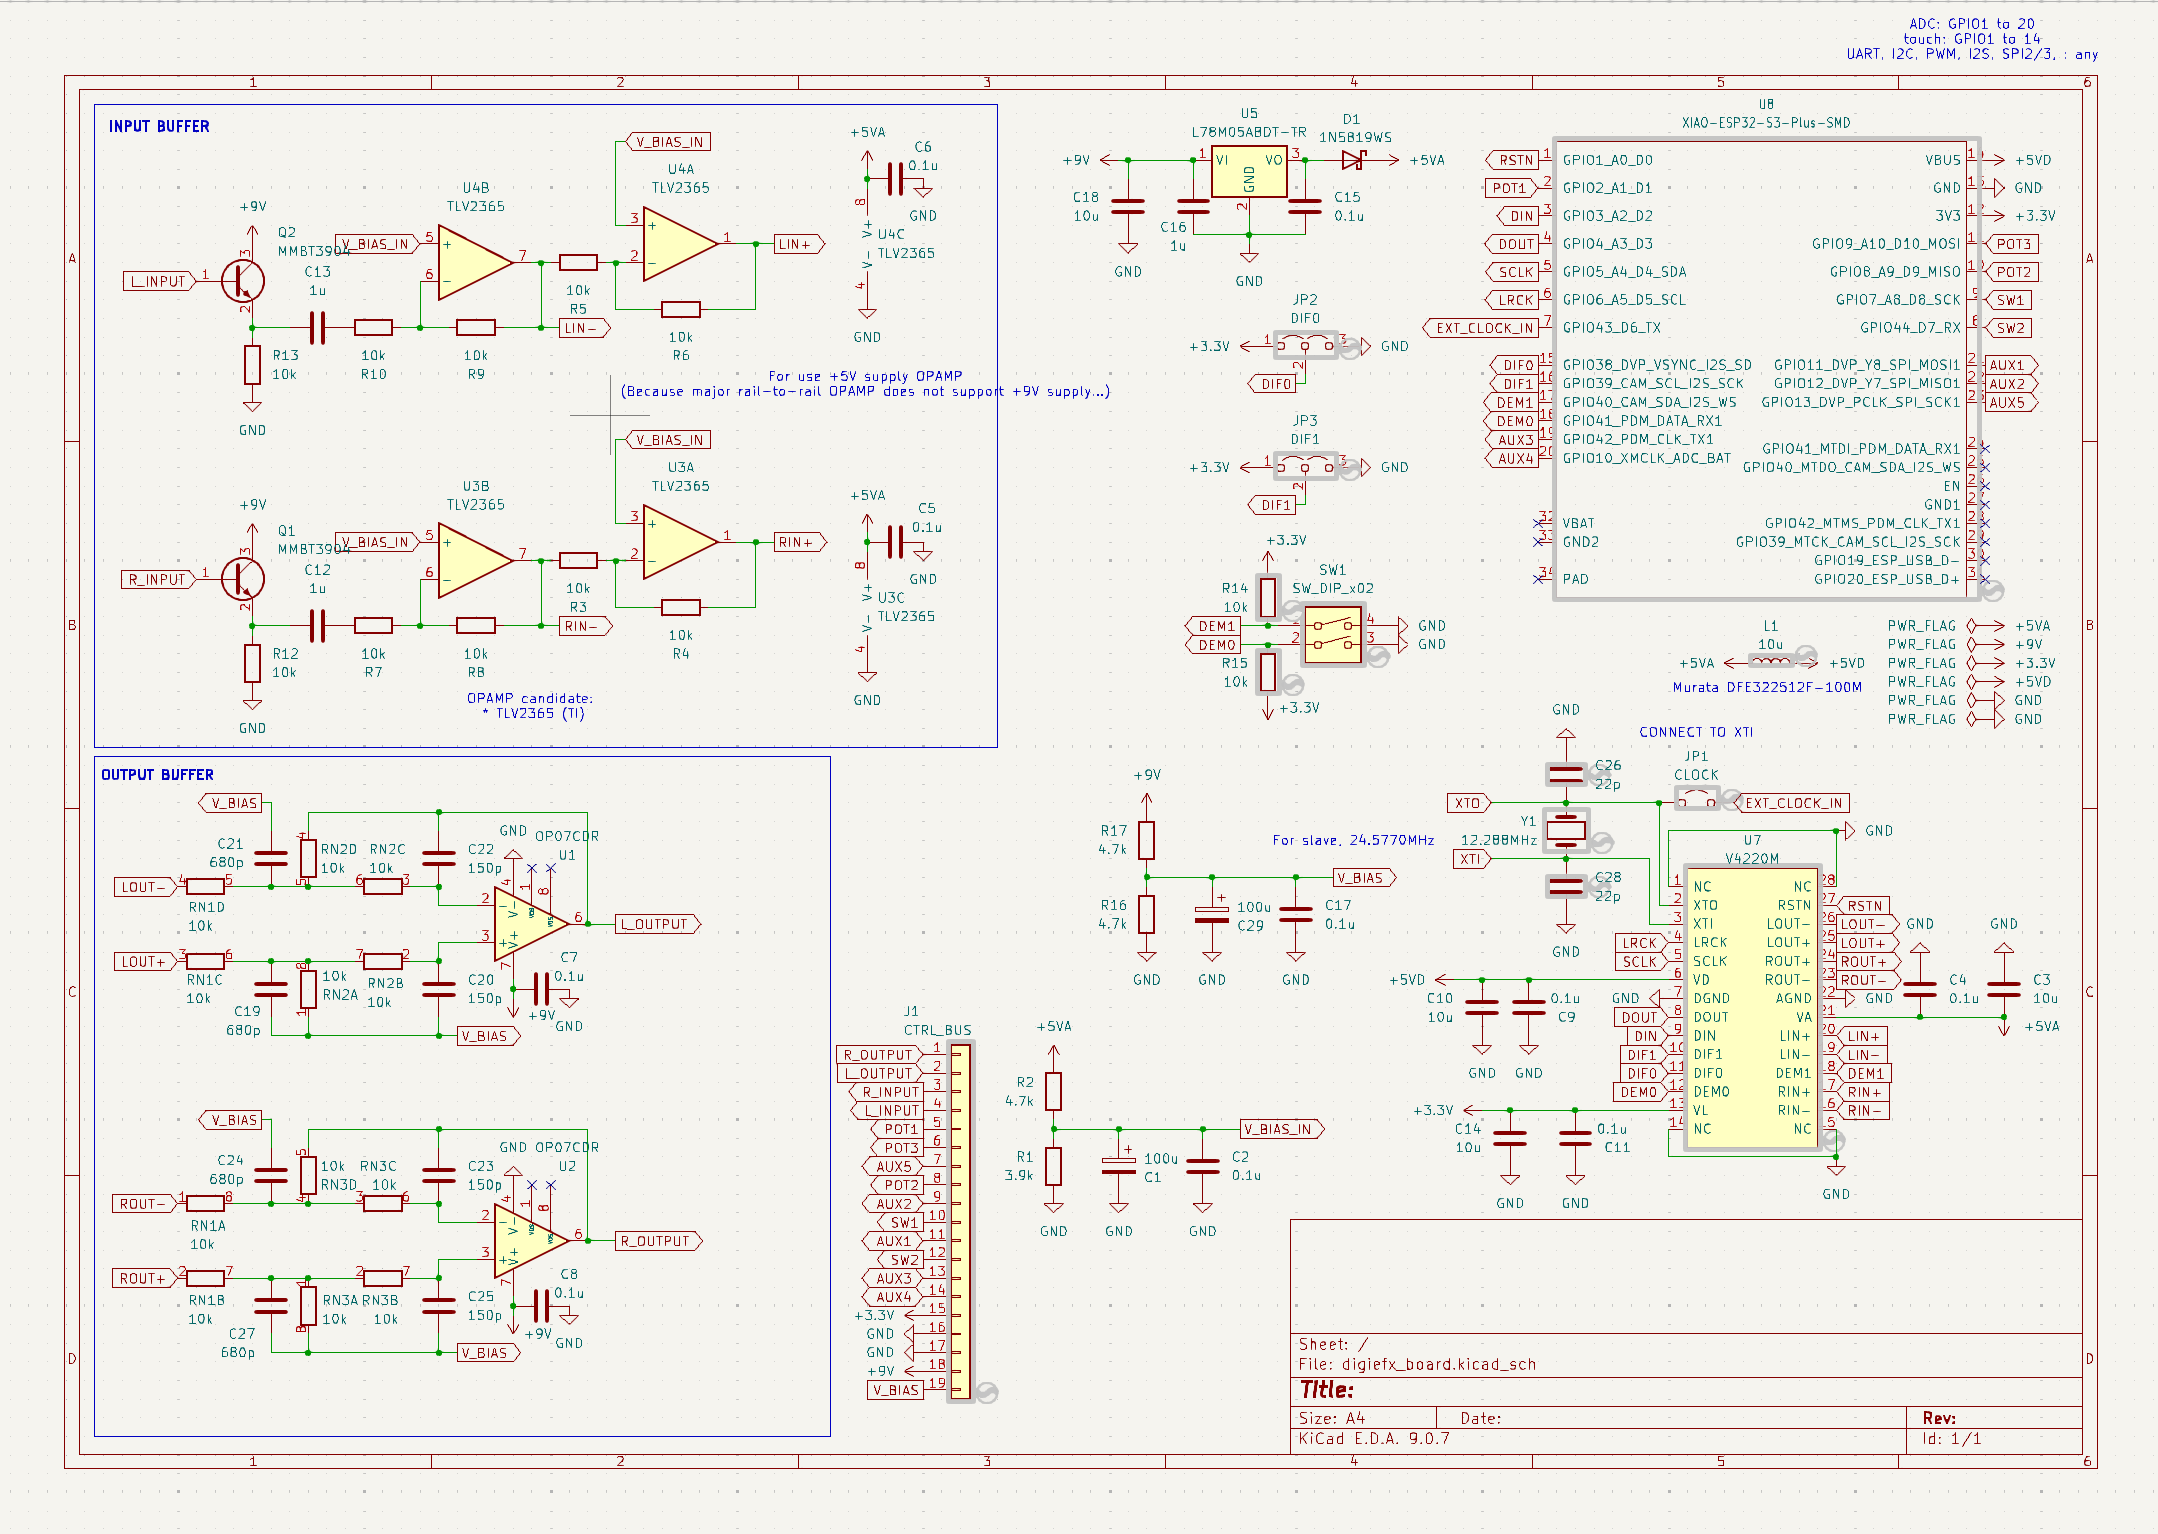
Task: Click the JP3 DIF1 solder jumper
Action: click(1305, 467)
